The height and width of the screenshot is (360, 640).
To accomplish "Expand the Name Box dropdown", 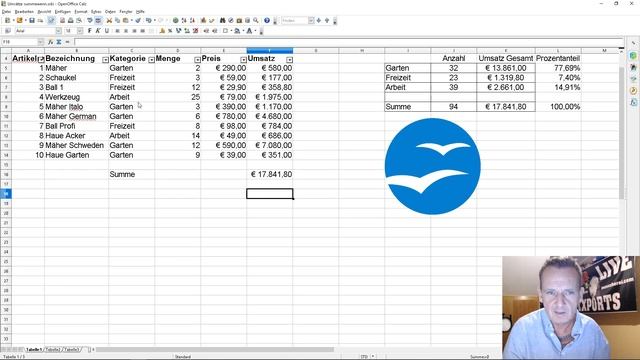I will click(40, 42).
